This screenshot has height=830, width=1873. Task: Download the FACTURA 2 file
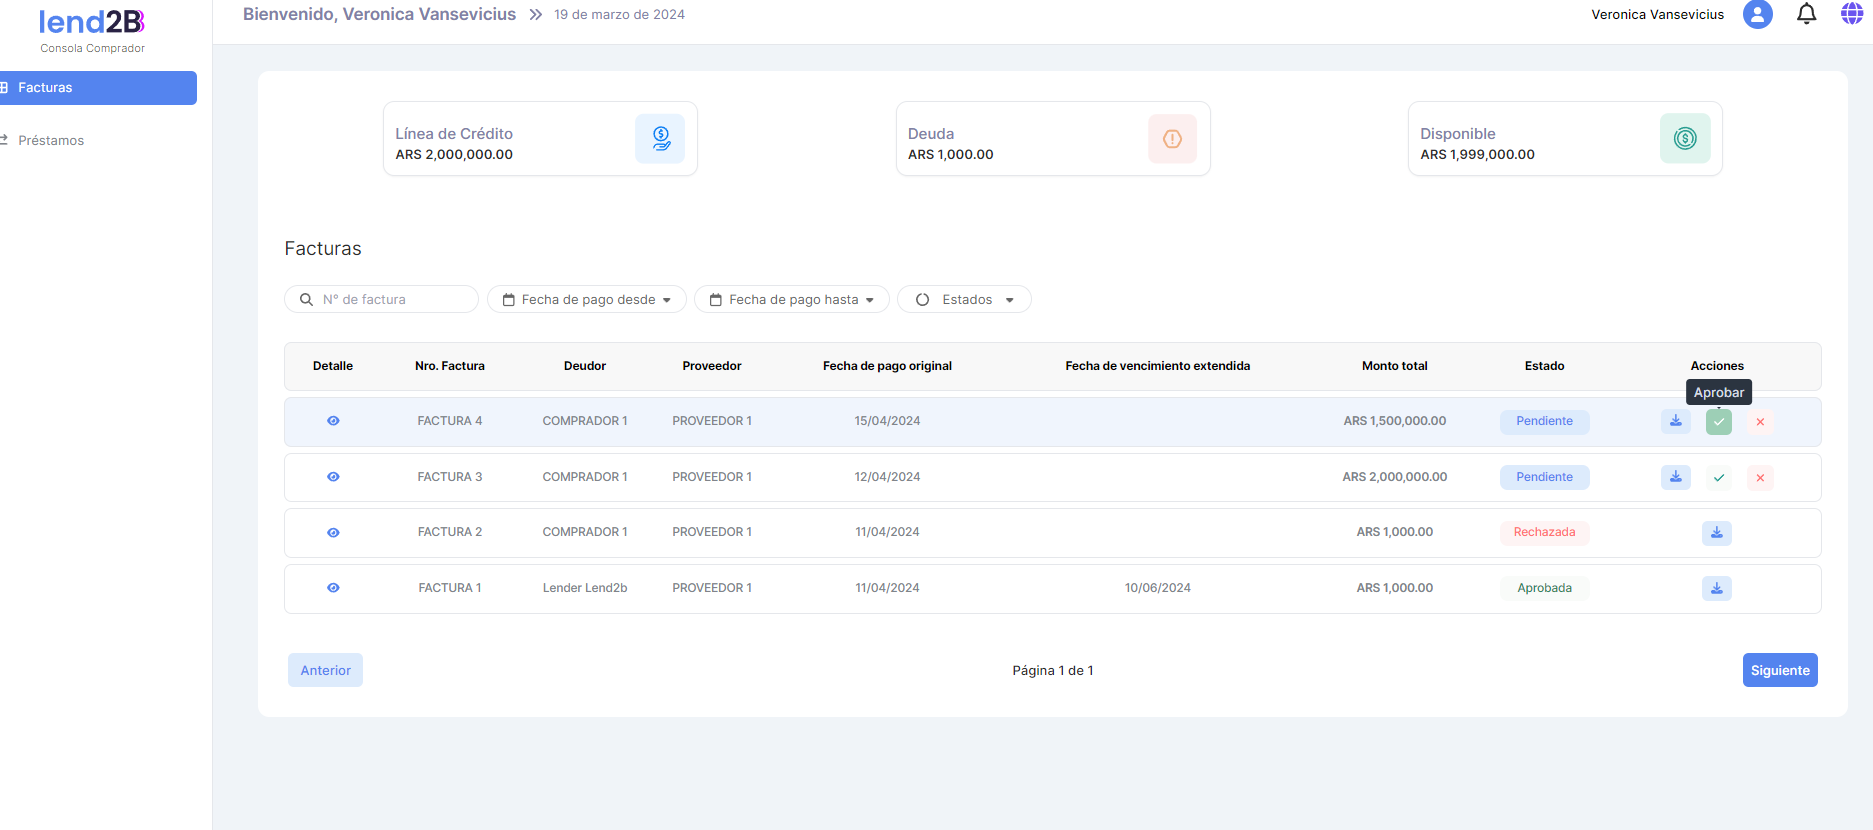tap(1716, 533)
